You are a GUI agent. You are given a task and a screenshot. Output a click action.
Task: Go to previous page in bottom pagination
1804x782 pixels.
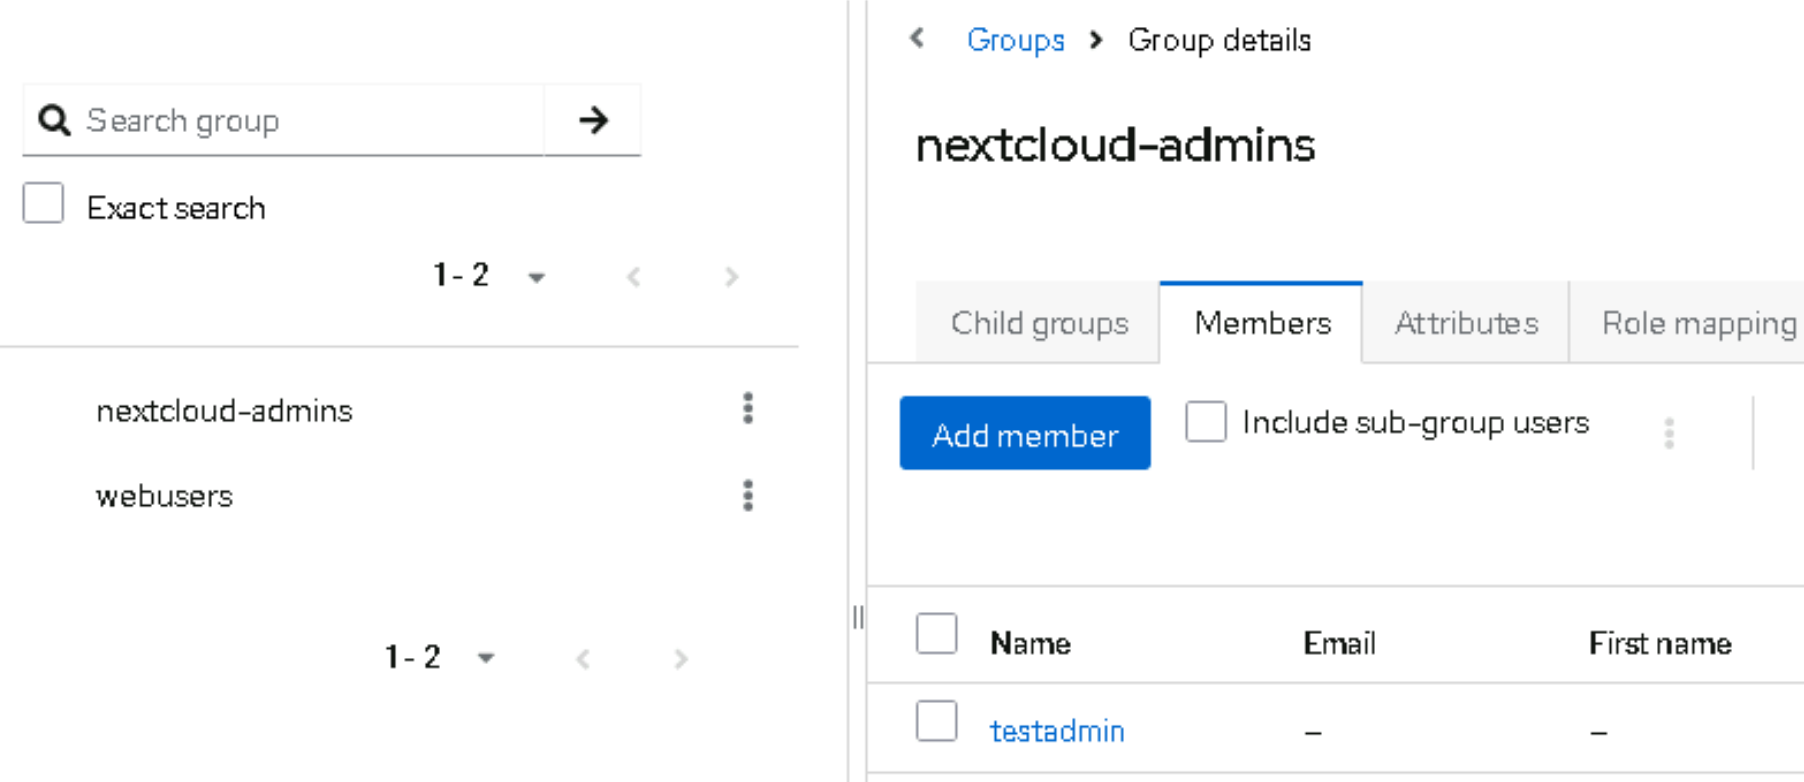(x=583, y=659)
